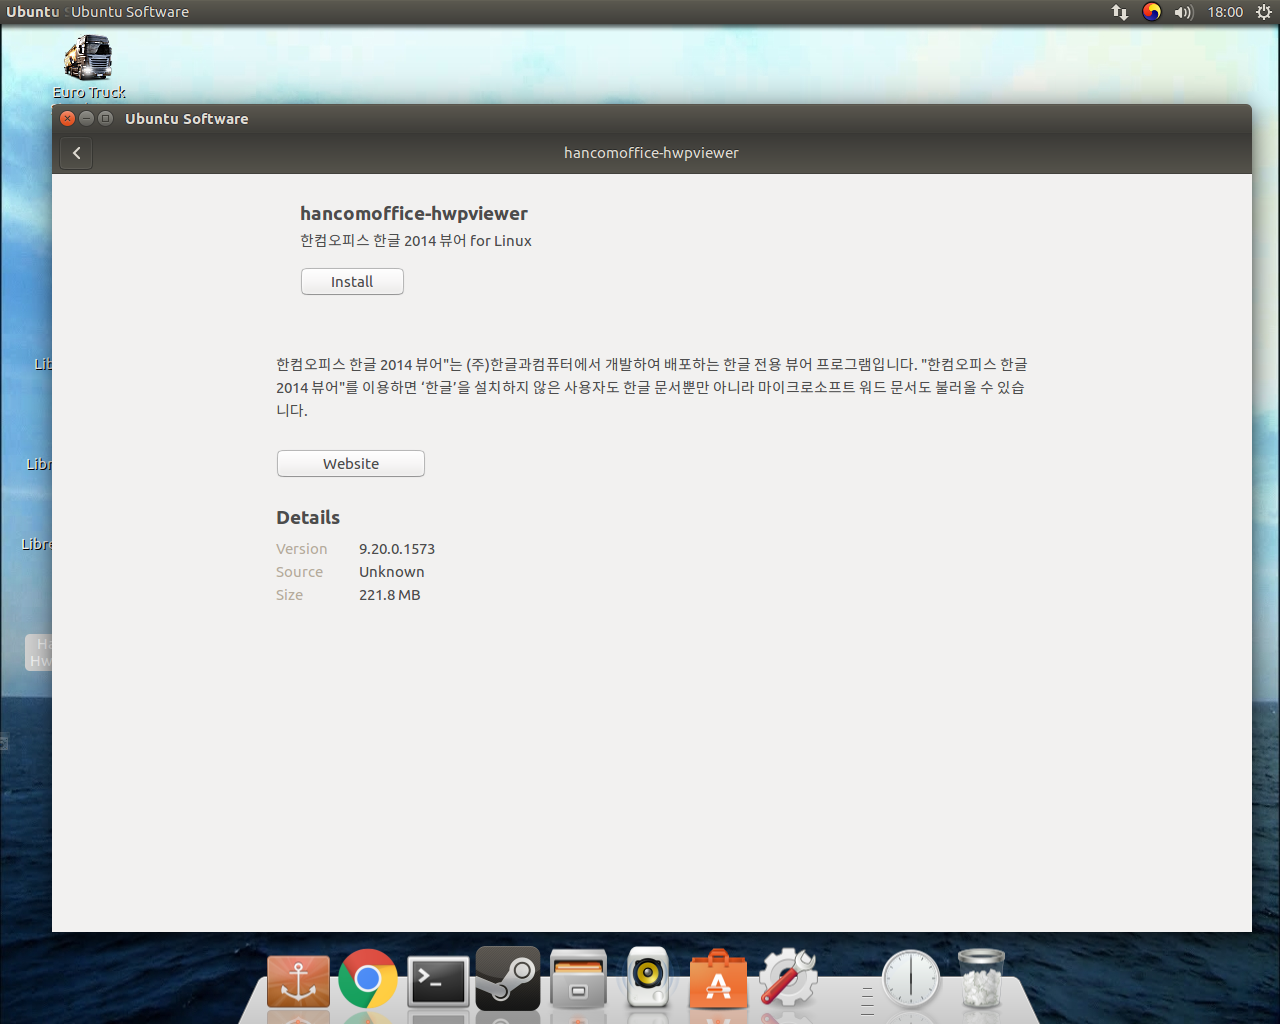This screenshot has height=1024, width=1280.
Task: Open the file manager drawer icon in the dock
Action: tap(578, 980)
